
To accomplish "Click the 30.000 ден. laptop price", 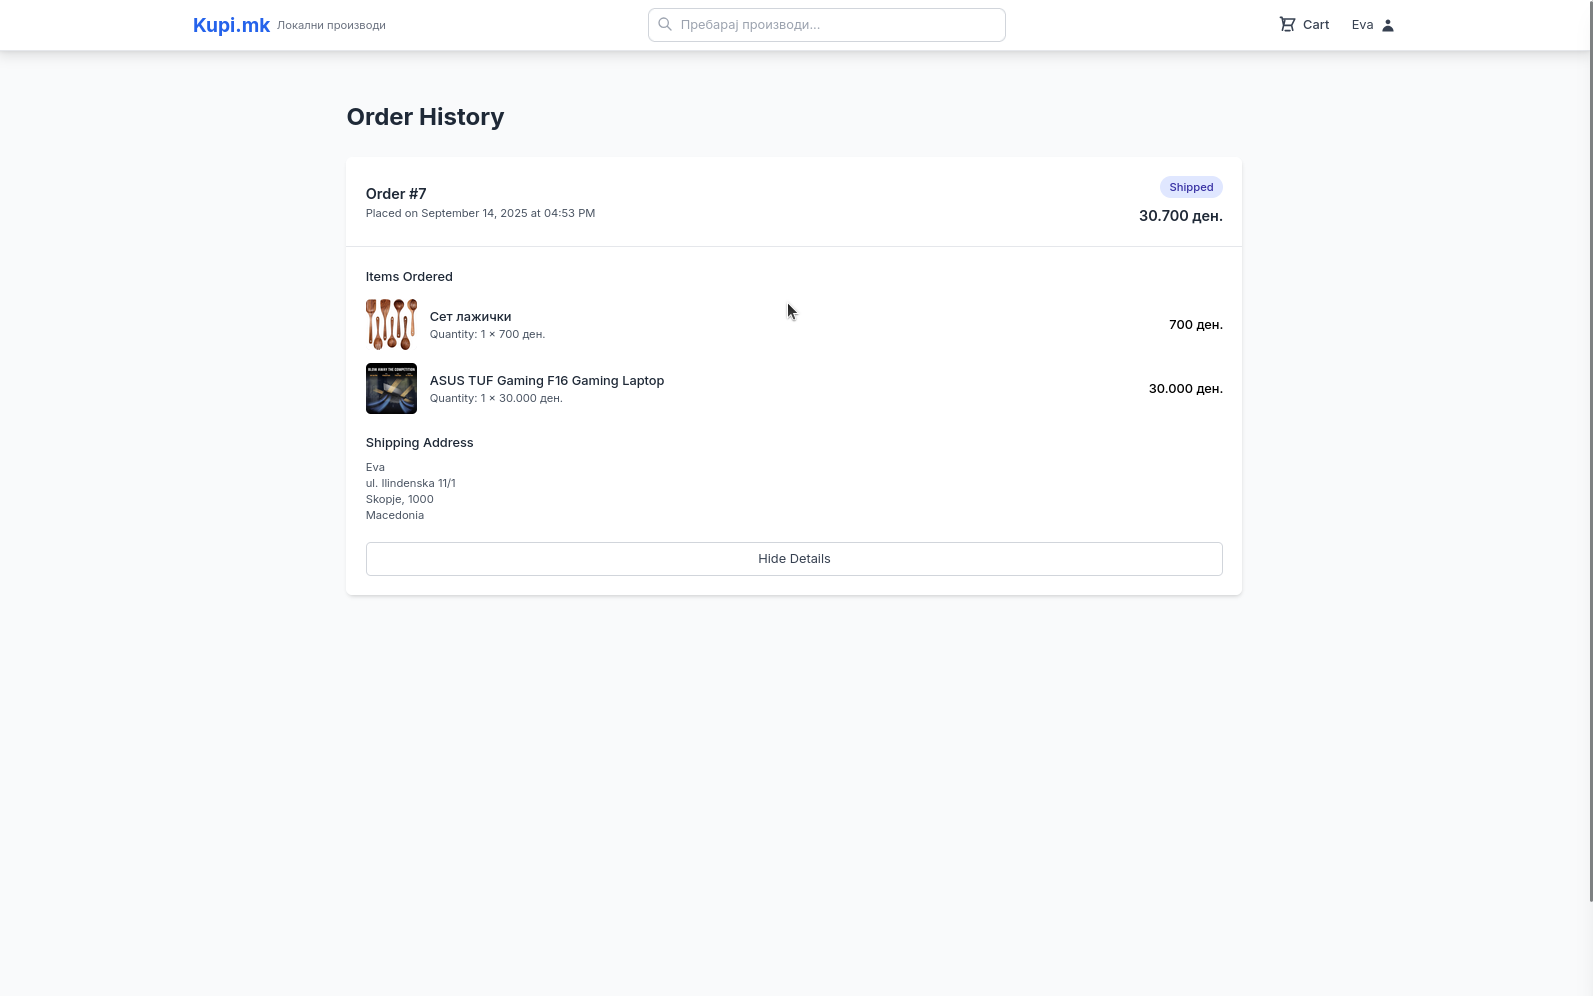I will [1185, 389].
